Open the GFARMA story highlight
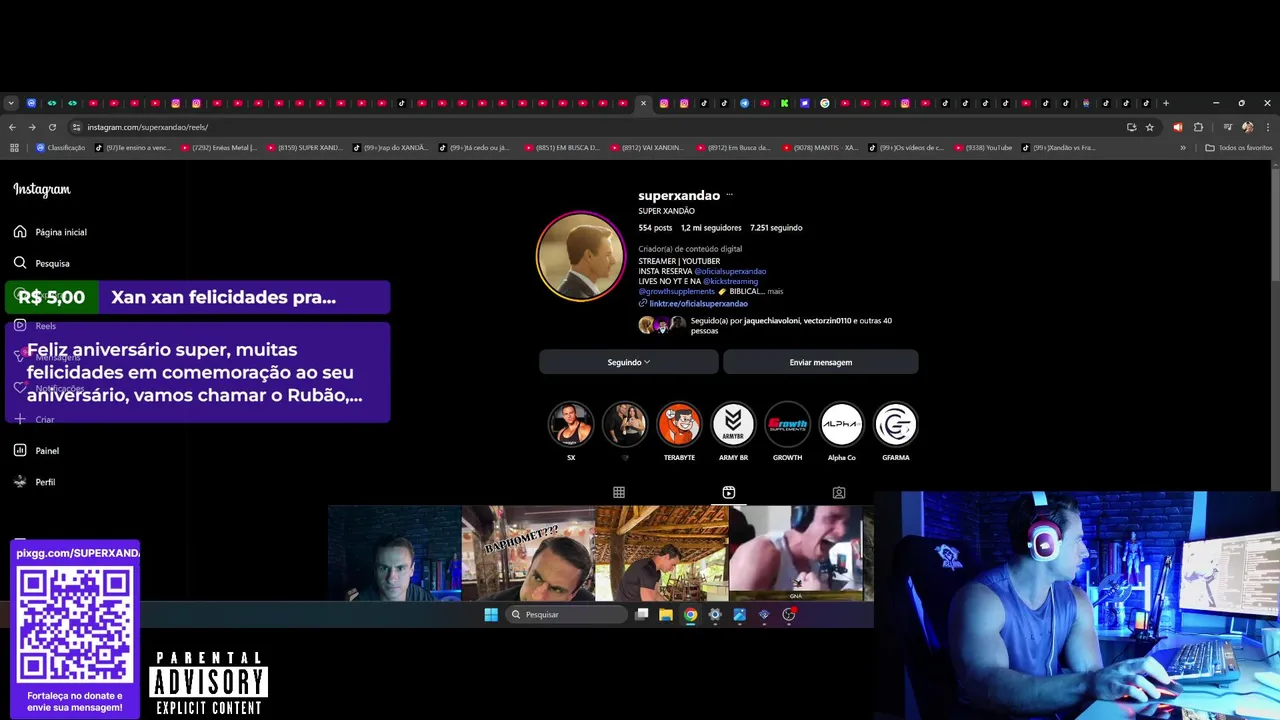Viewport: 1280px width, 720px height. pyautogui.click(x=895, y=424)
